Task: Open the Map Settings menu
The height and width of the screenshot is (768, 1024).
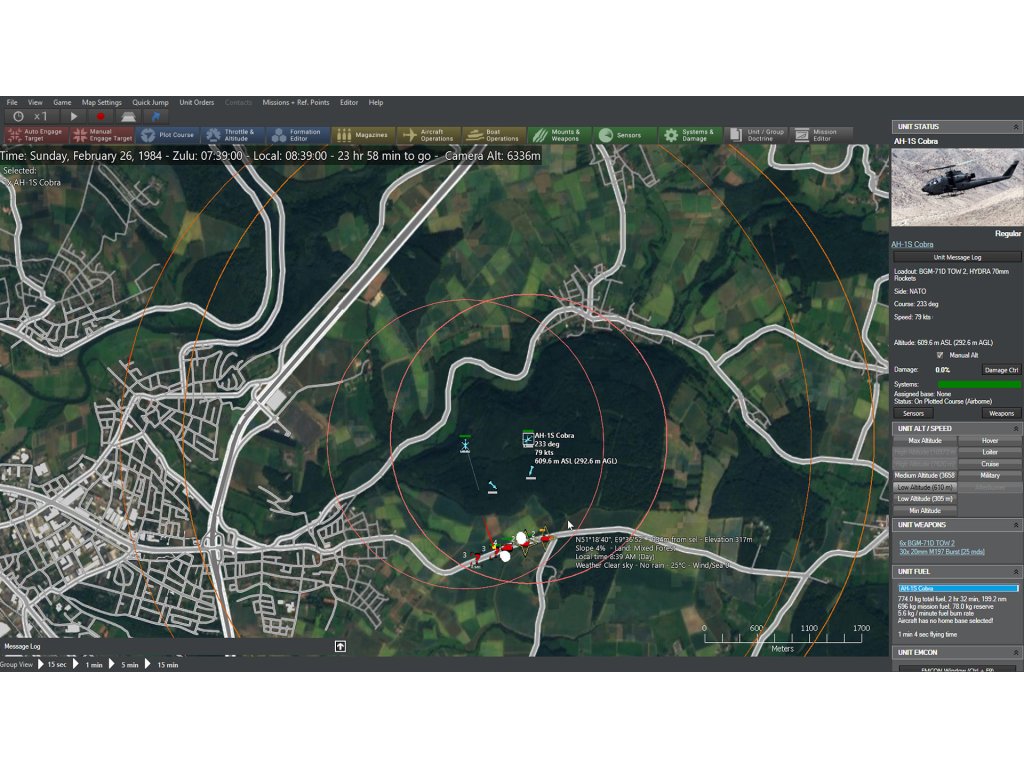Action: [102, 103]
